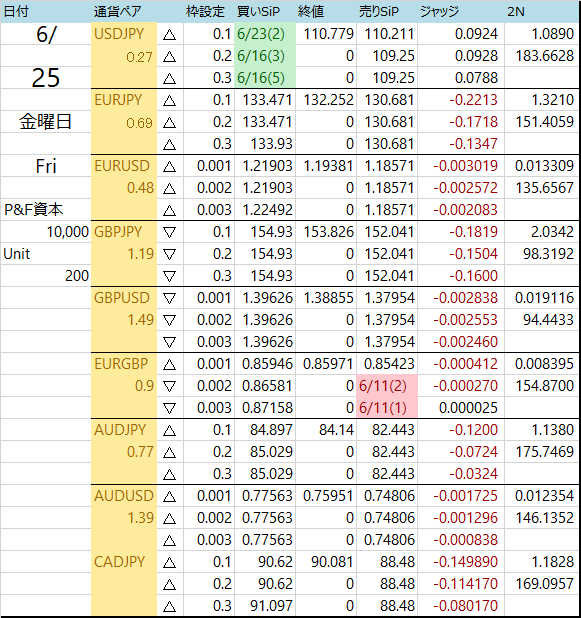Click the 金曜日 weekday cell
The image size is (581, 618).
pyautogui.click(x=45, y=122)
